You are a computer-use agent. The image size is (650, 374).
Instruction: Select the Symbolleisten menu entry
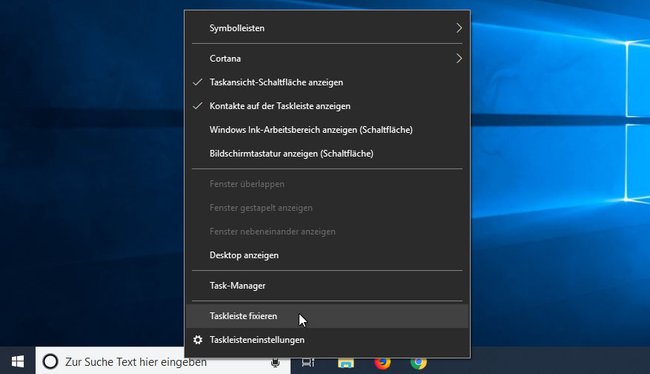tap(327, 28)
